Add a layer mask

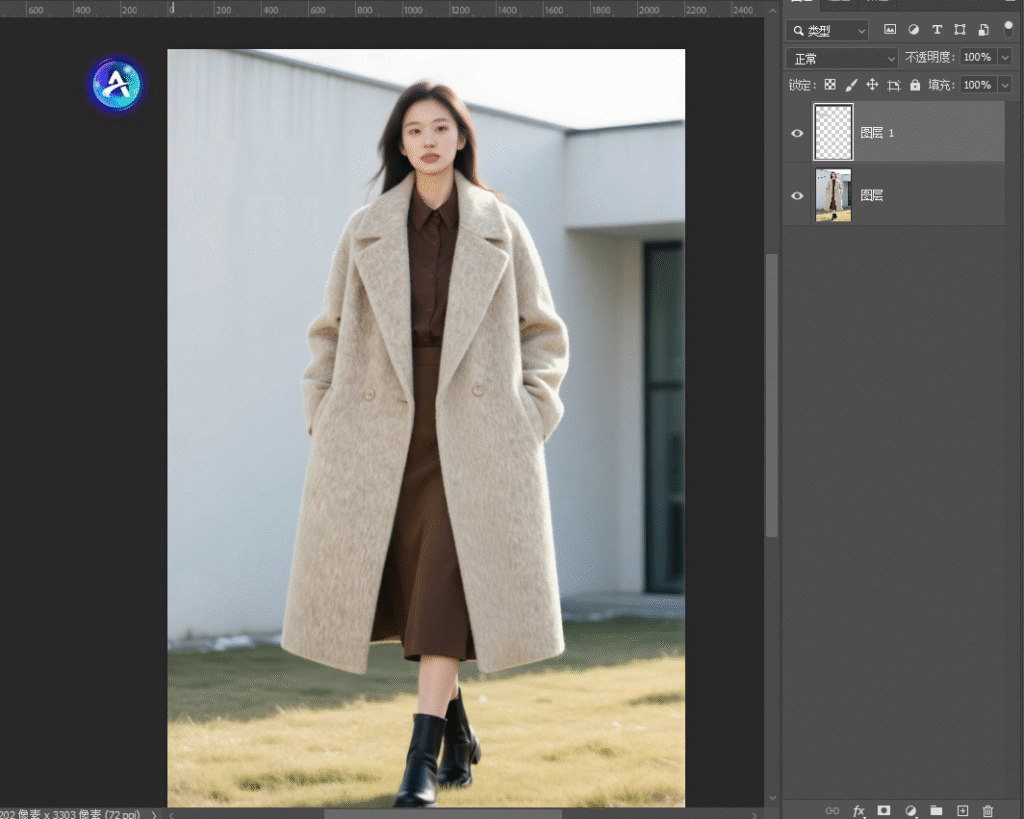tap(884, 810)
